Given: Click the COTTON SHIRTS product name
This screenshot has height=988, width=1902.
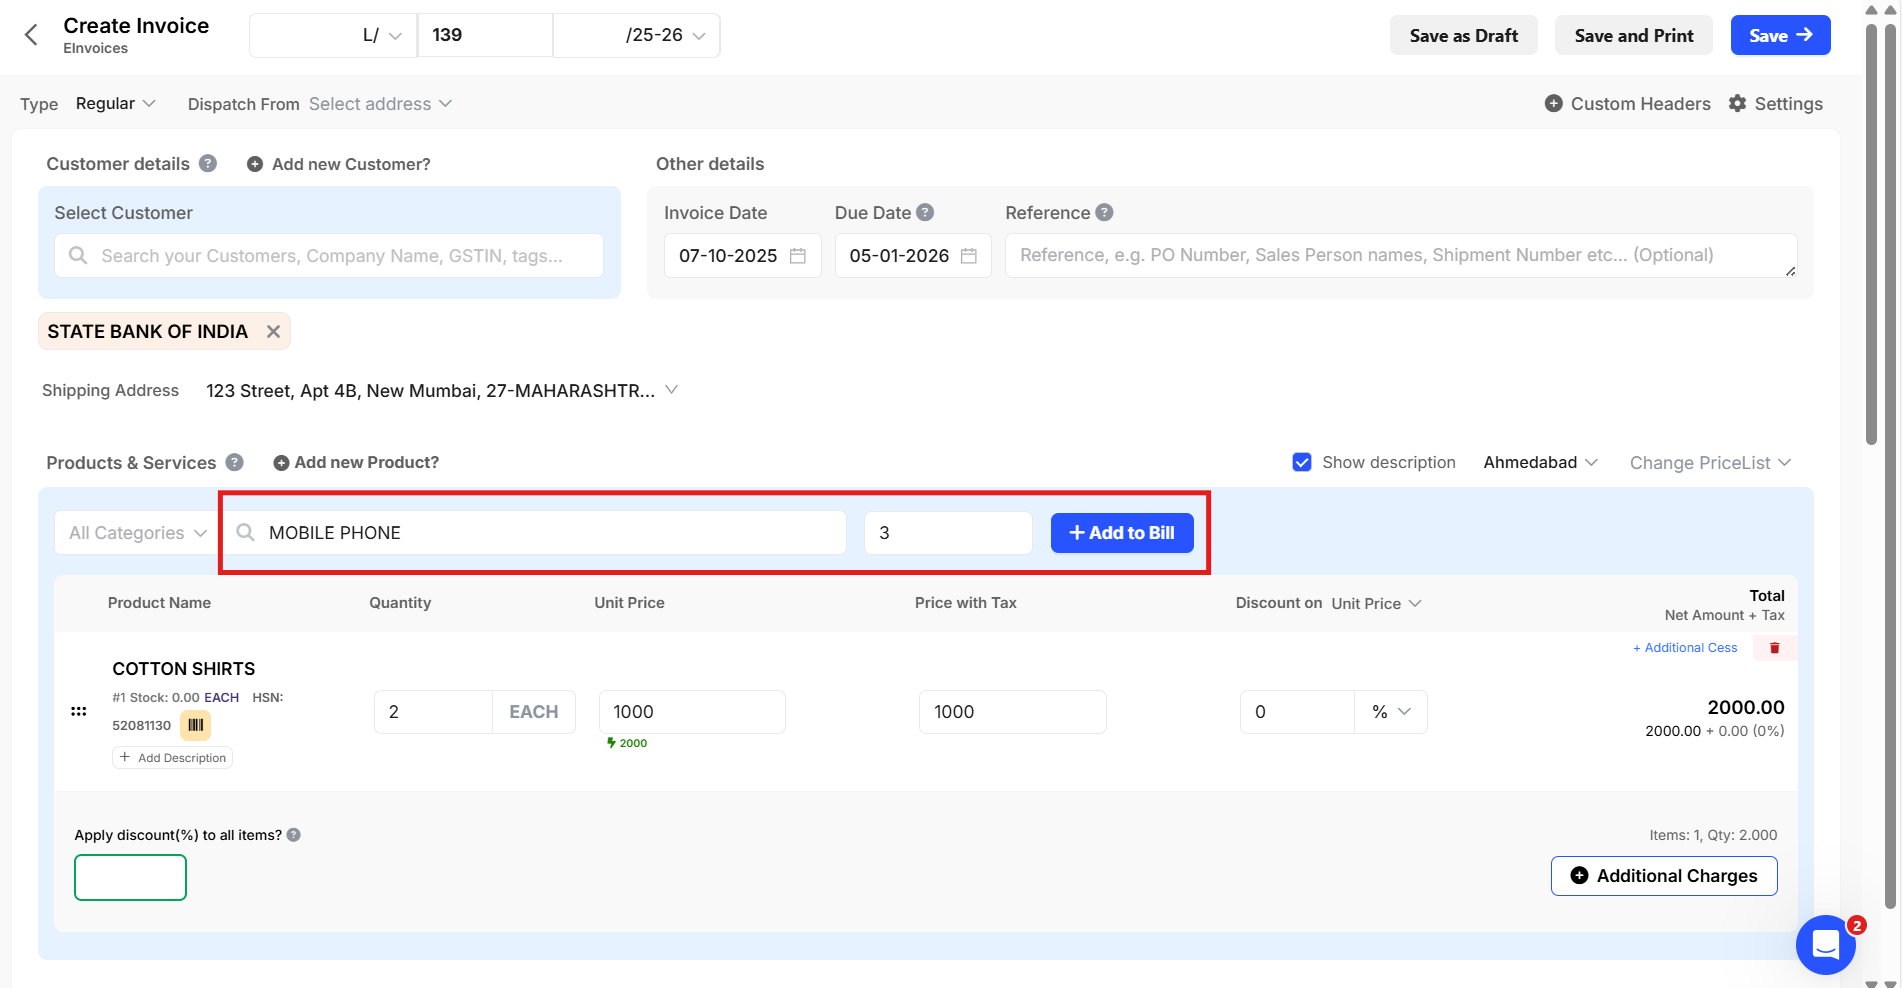Looking at the screenshot, I should point(184,669).
